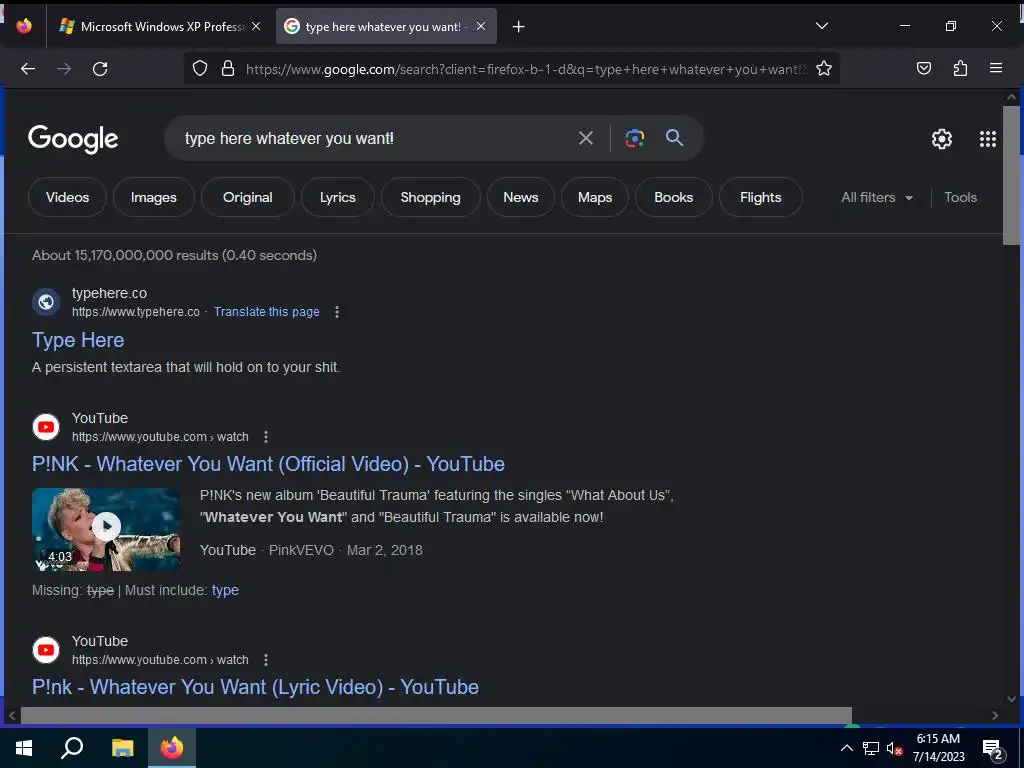
Task: Switch to Books results
Action: (x=673, y=197)
